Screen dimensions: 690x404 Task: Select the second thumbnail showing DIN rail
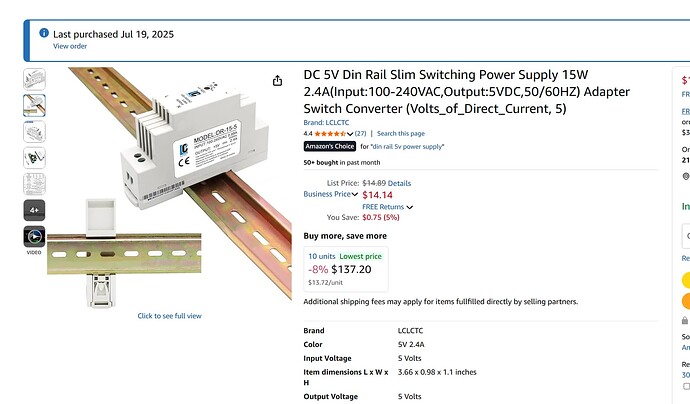(x=34, y=106)
